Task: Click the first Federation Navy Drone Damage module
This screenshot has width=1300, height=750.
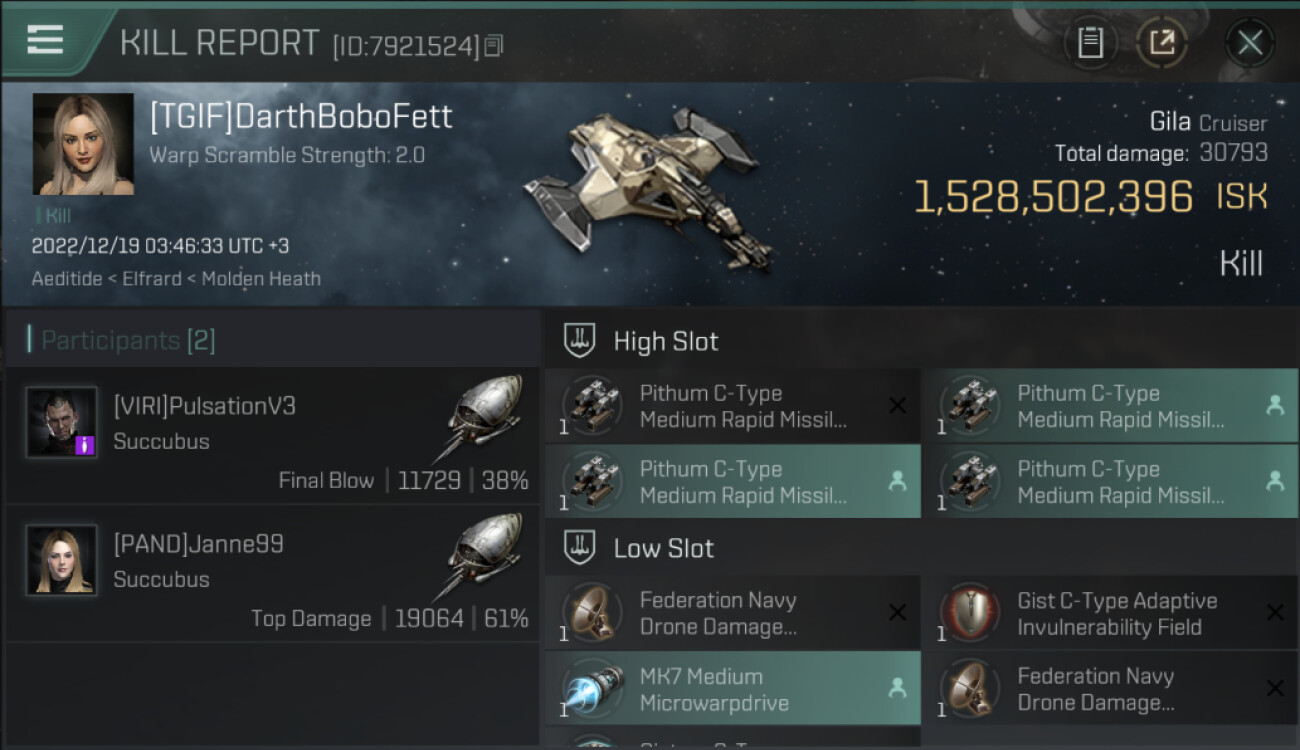Action: pyautogui.click(x=733, y=613)
